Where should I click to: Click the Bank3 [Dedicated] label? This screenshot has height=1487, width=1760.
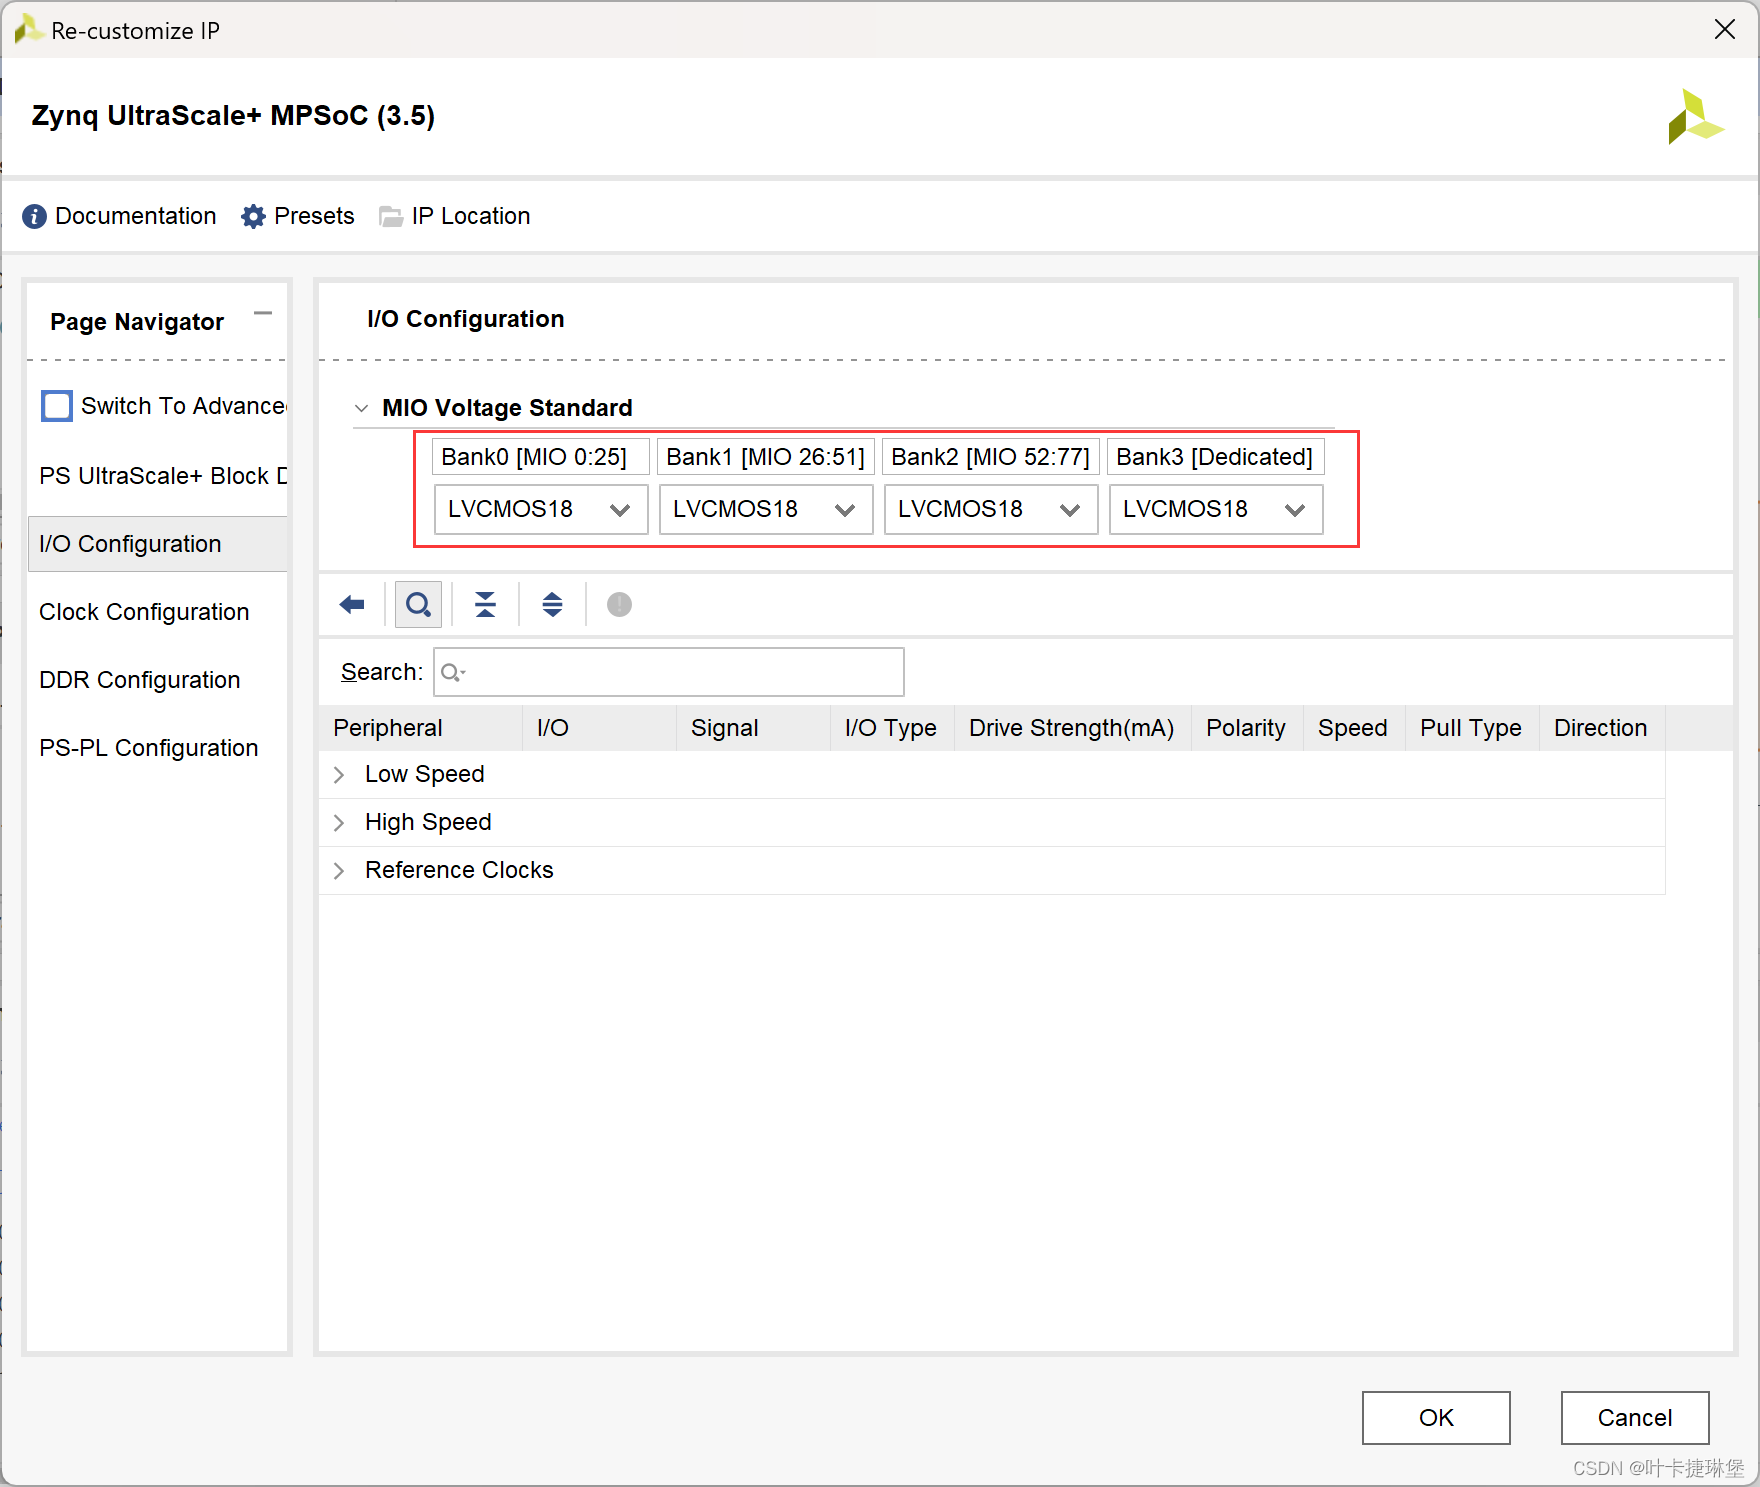pyautogui.click(x=1216, y=457)
